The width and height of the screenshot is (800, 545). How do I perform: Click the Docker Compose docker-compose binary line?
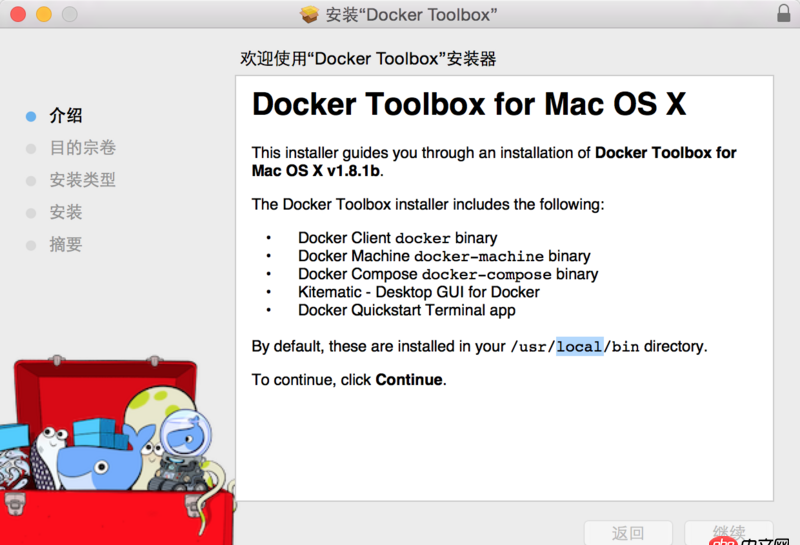tap(448, 274)
